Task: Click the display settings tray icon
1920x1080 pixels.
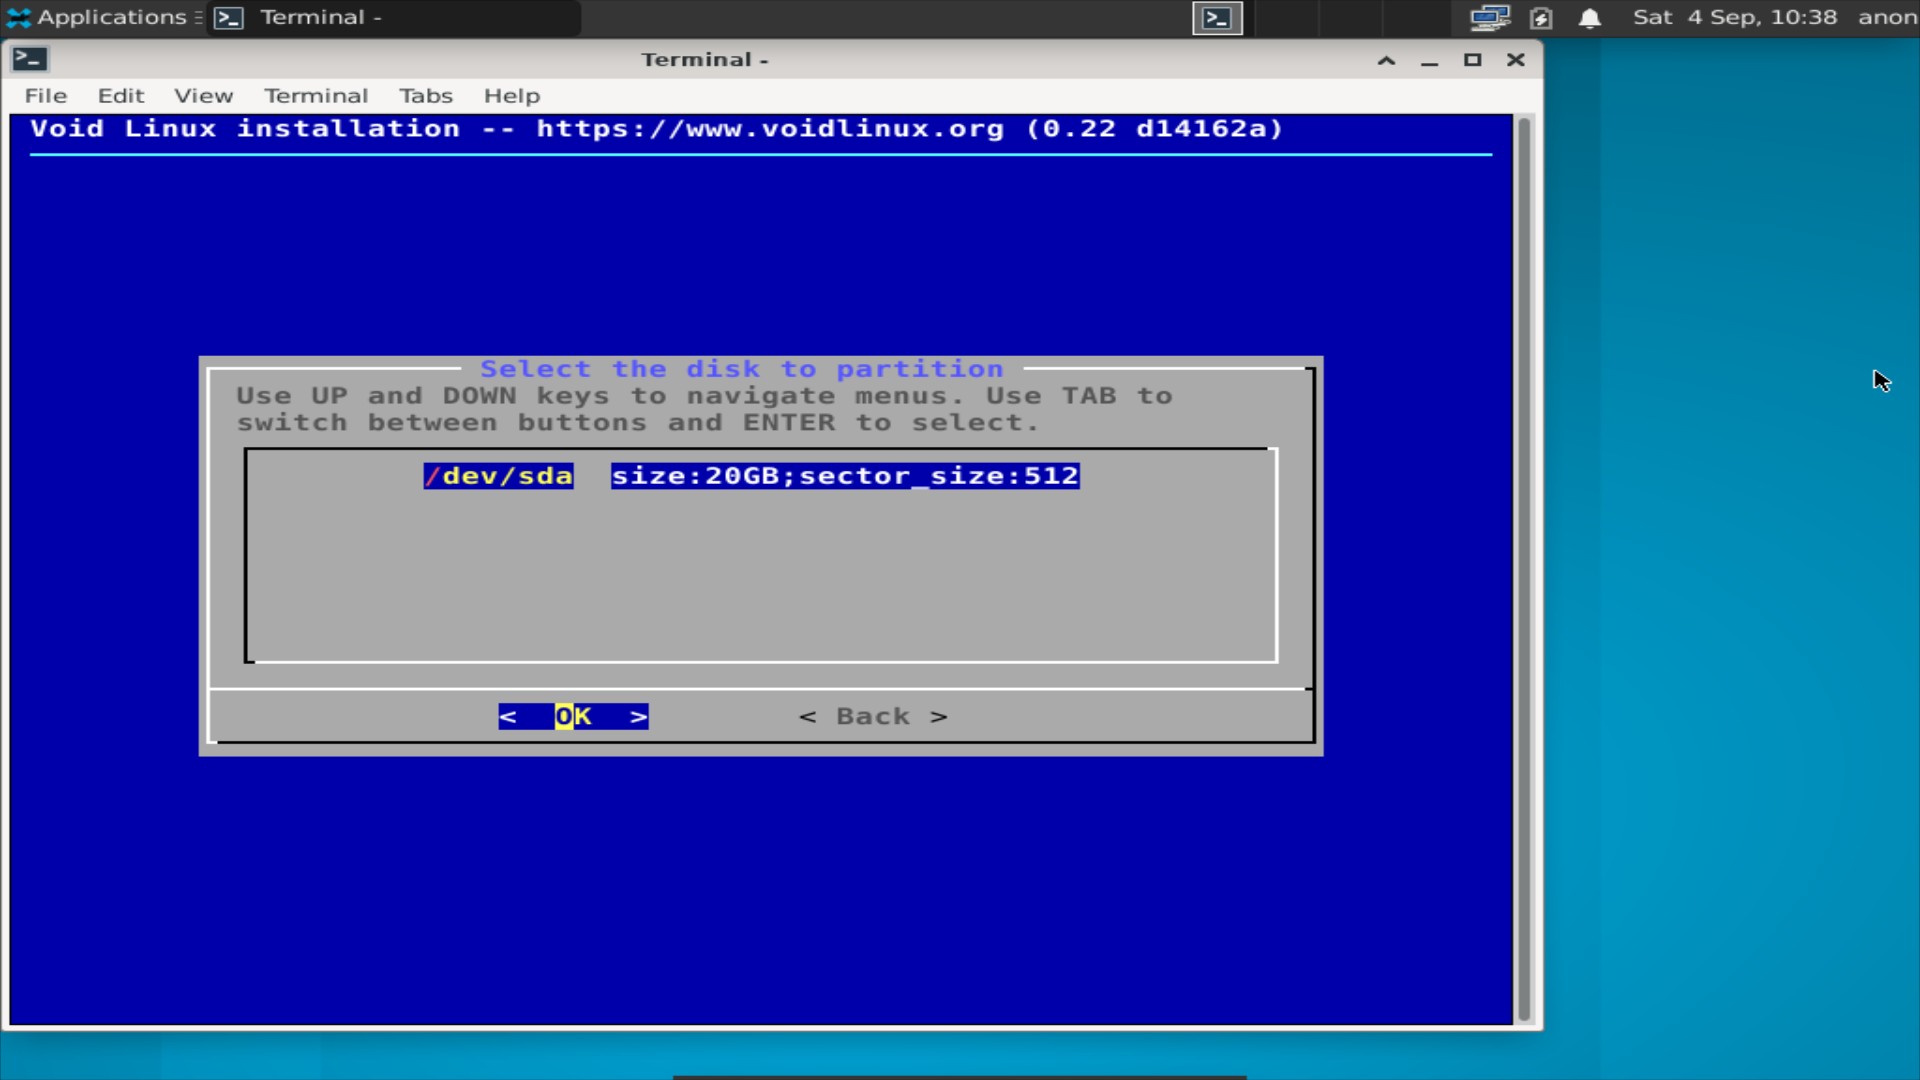Action: pos(1489,17)
